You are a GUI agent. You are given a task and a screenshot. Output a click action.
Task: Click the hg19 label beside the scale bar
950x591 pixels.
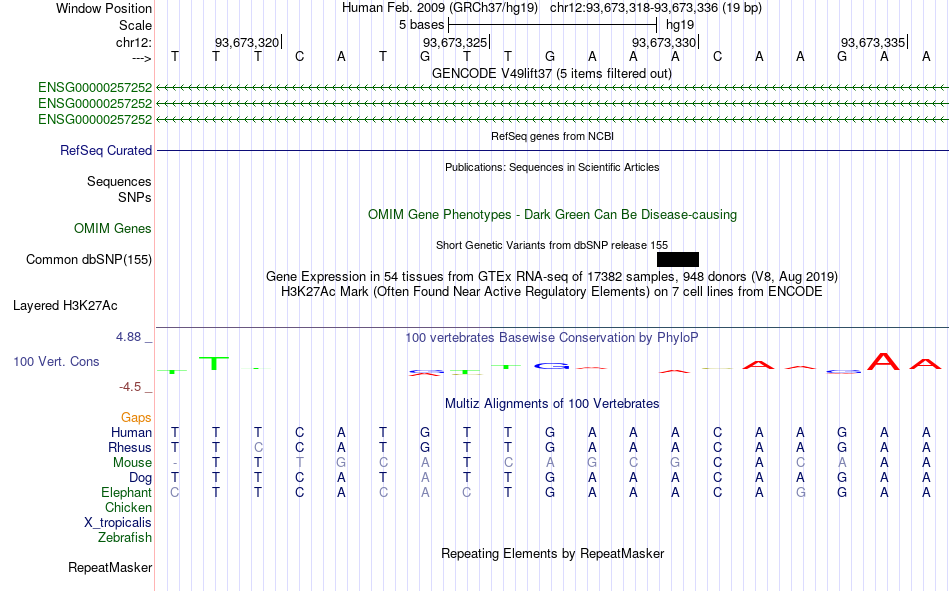[680, 25]
